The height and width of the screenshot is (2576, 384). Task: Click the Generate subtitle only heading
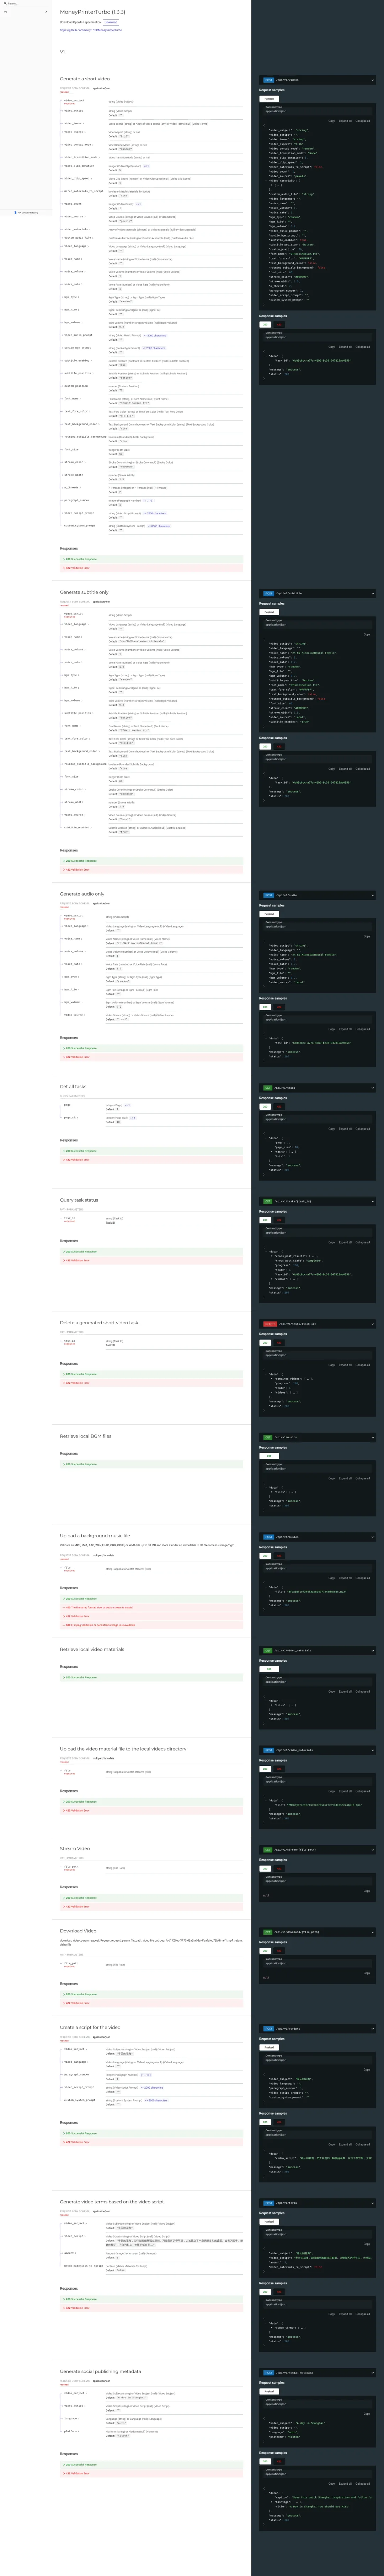pyautogui.click(x=84, y=592)
